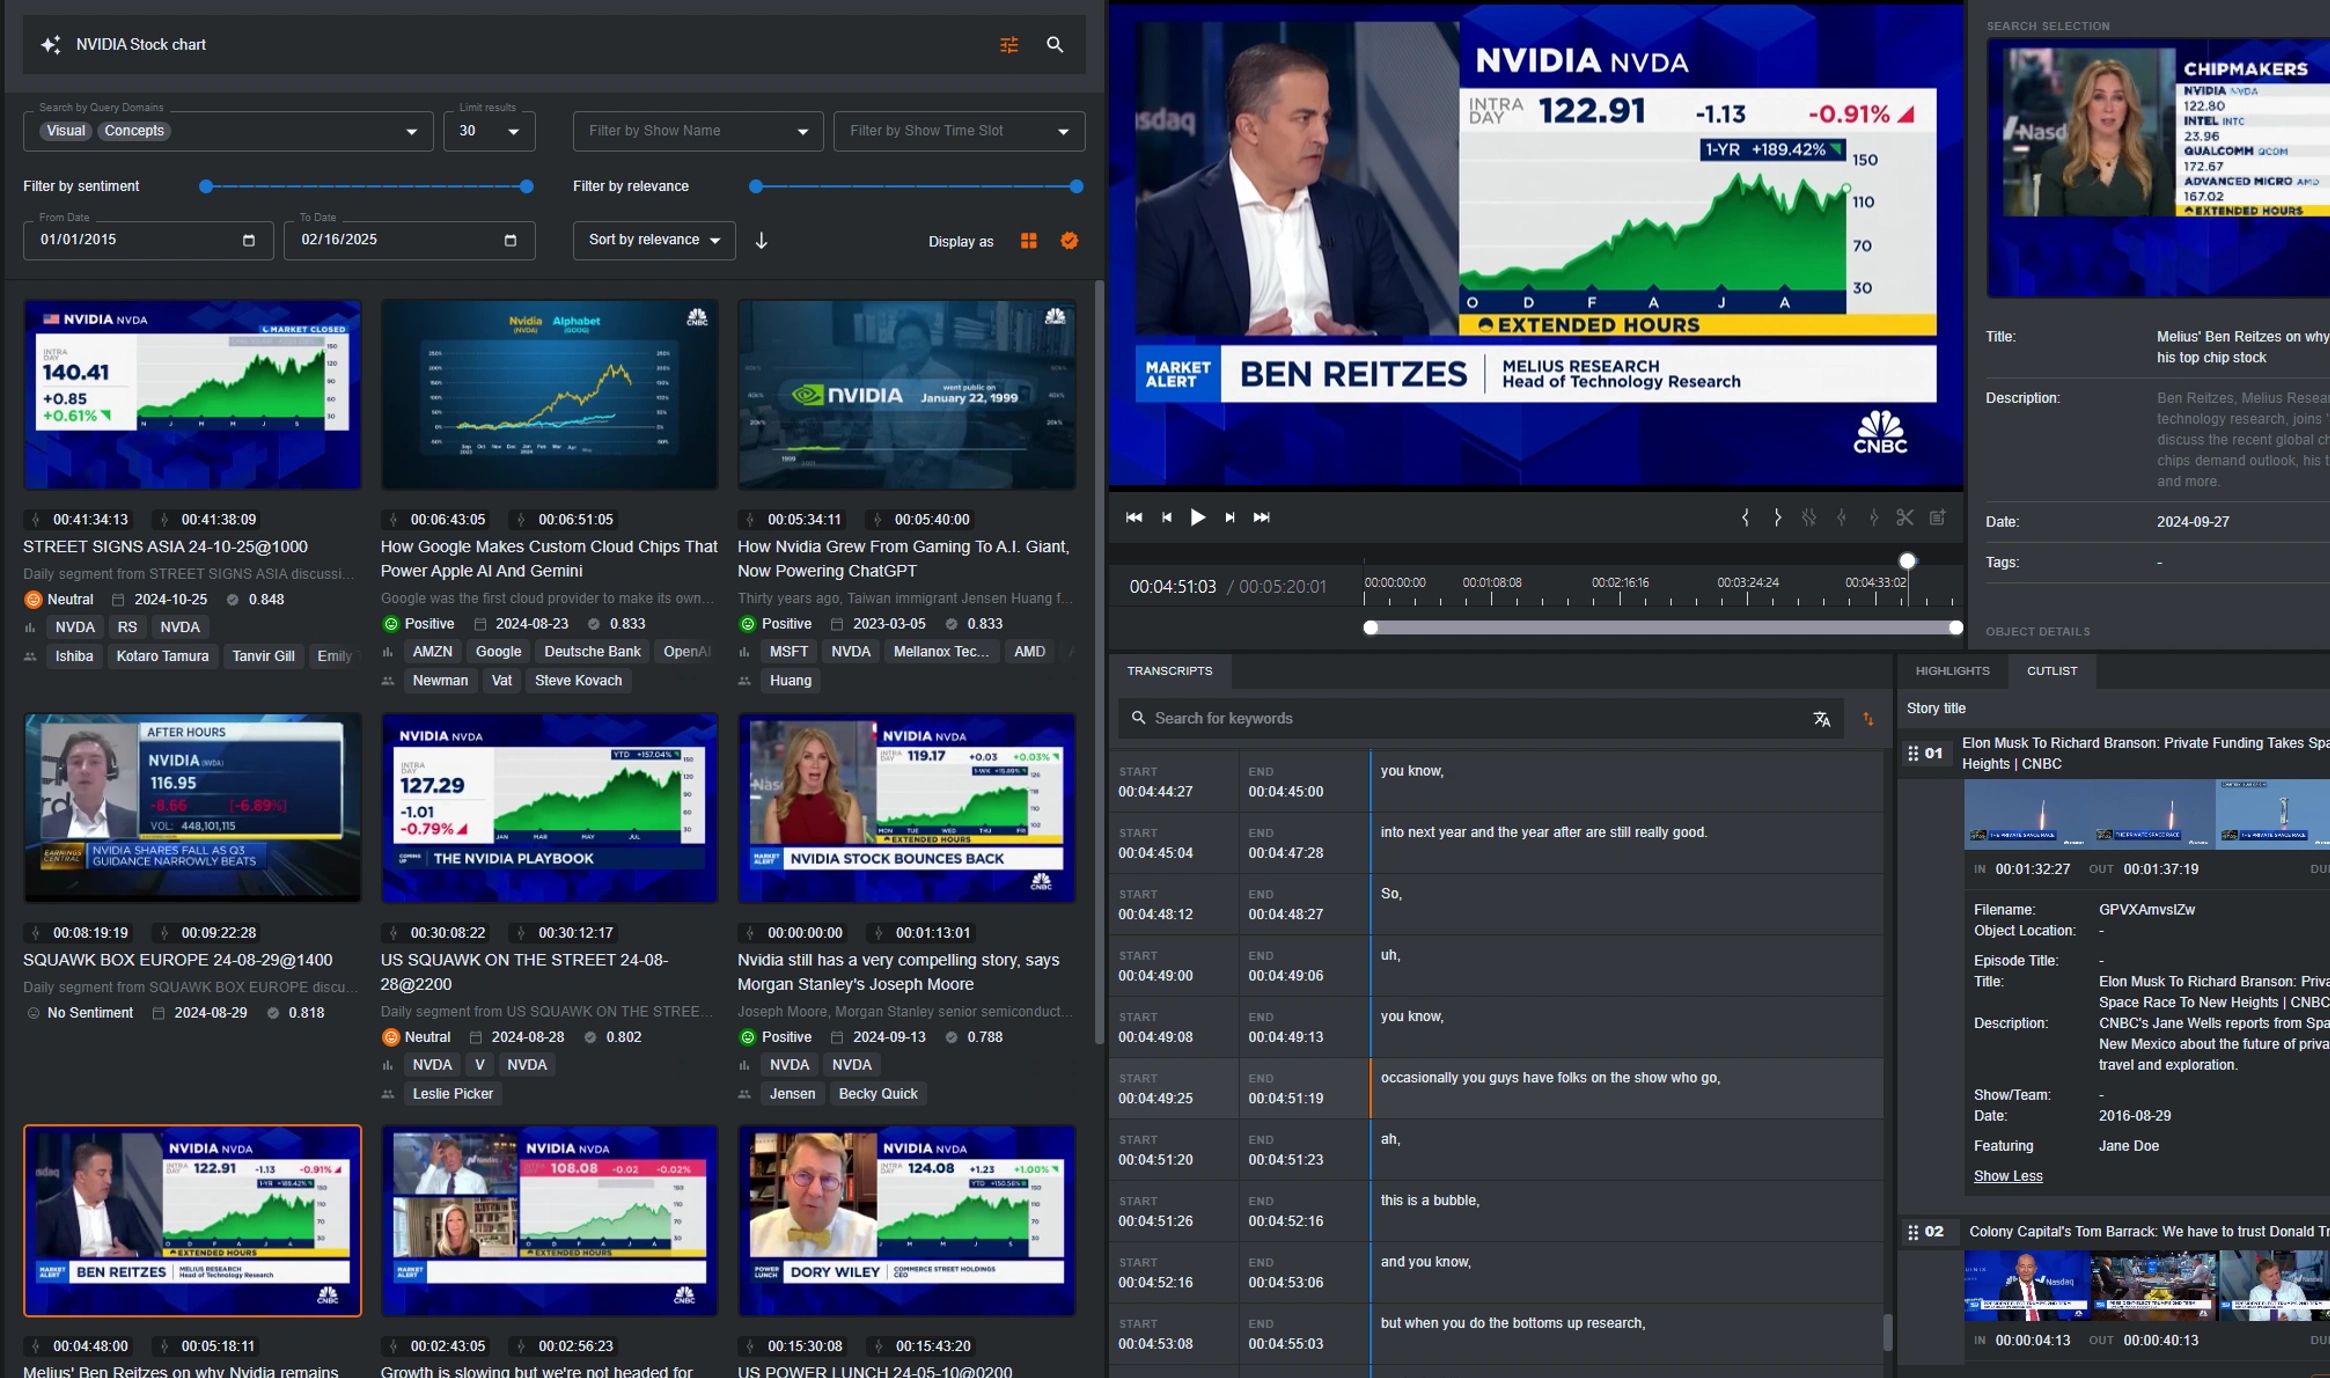The image size is (2330, 1378).
Task: Open the Sort by relevance dropdown
Action: tap(654, 240)
